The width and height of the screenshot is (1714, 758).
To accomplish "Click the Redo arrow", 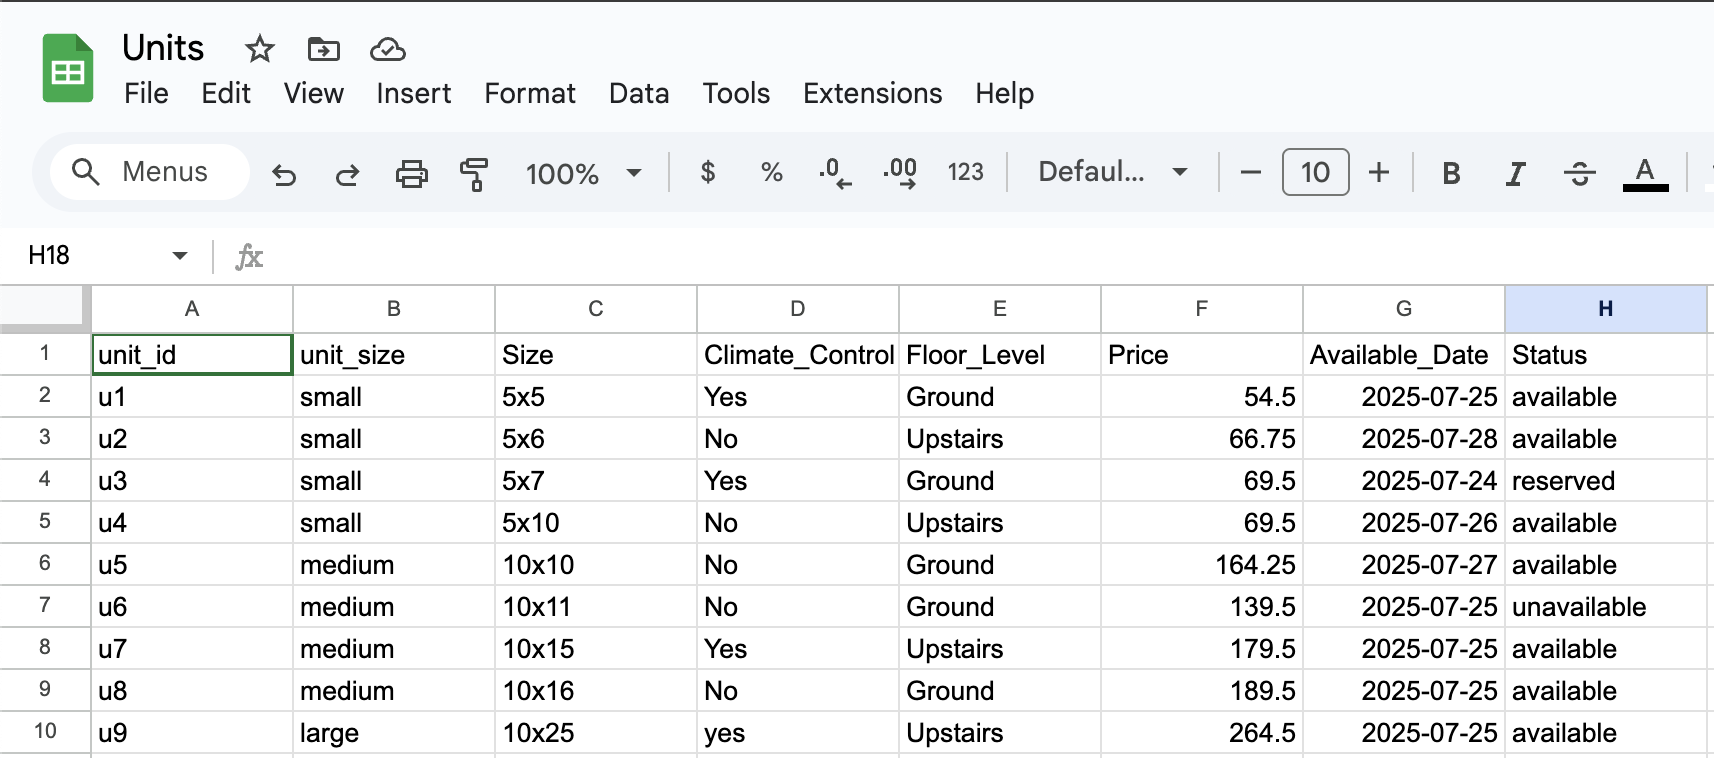I will (347, 173).
